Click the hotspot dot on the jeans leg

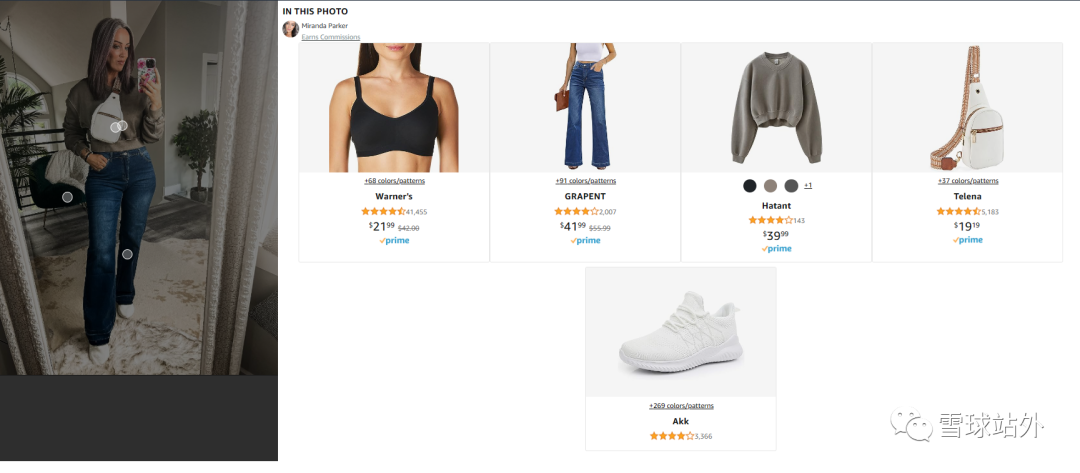(x=127, y=254)
